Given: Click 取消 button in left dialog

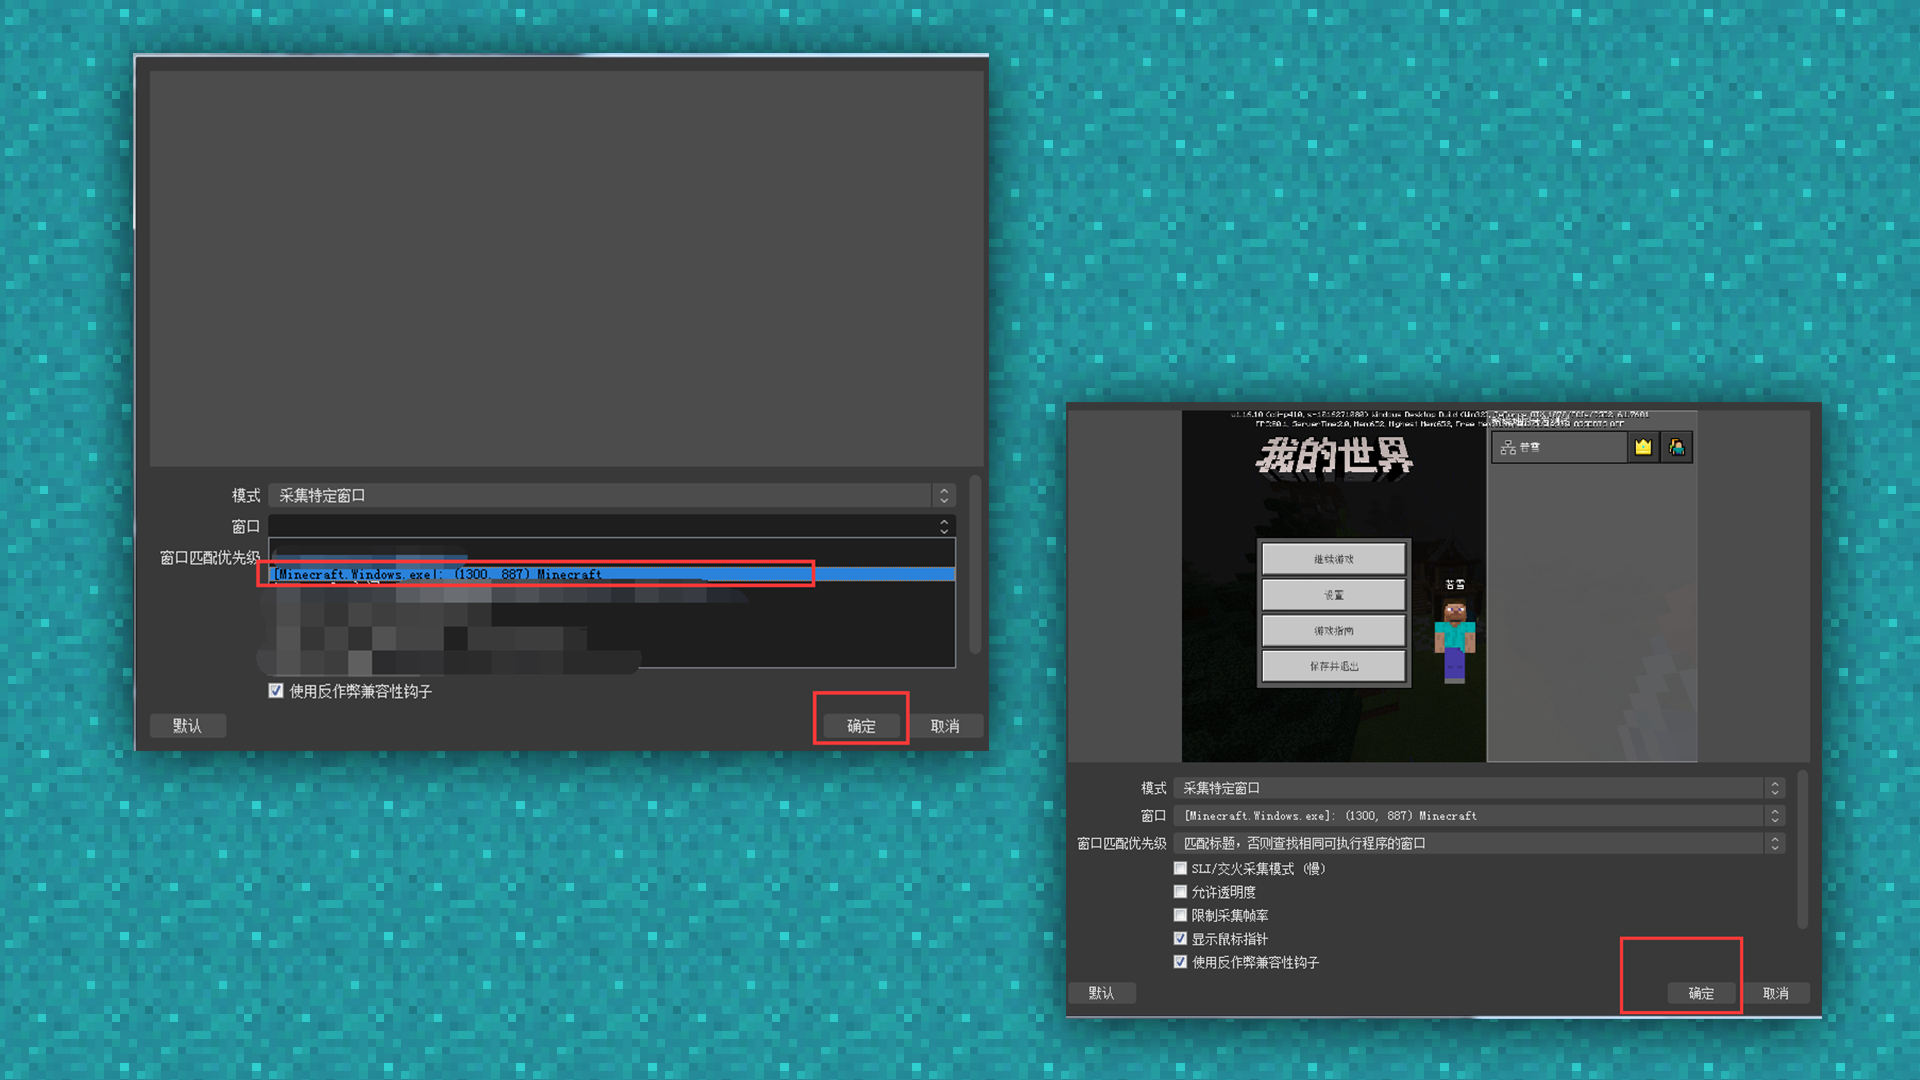Looking at the screenshot, I should [945, 726].
